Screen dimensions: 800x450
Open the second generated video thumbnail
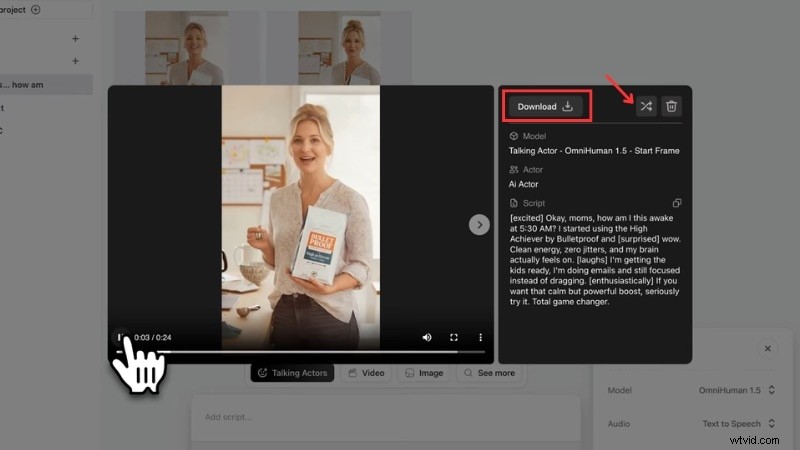(x=339, y=48)
